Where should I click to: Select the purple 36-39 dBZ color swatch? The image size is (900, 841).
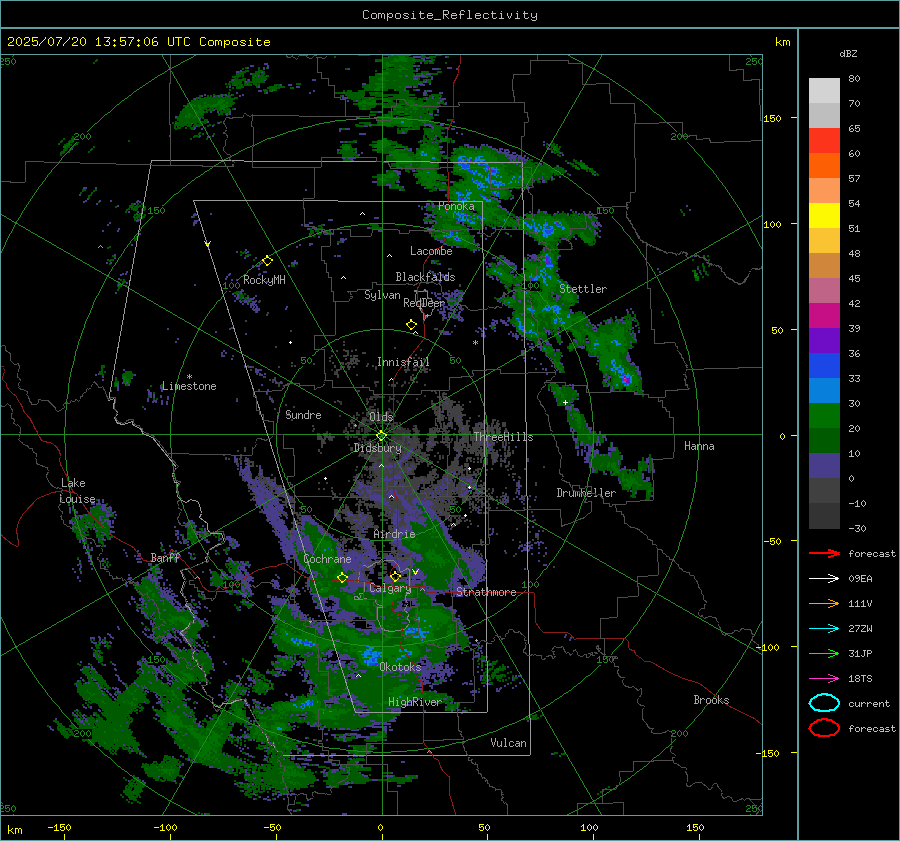pos(824,341)
